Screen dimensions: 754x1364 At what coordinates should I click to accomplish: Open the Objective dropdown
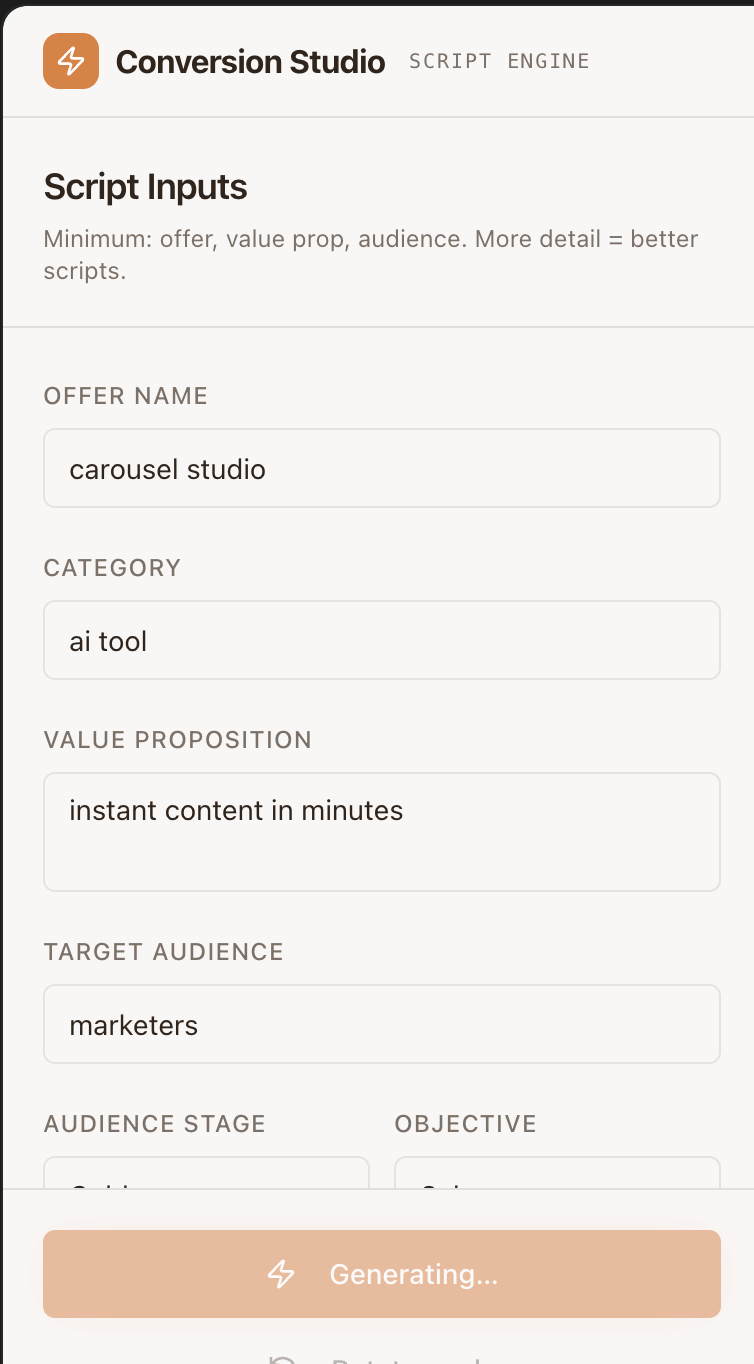557,1174
